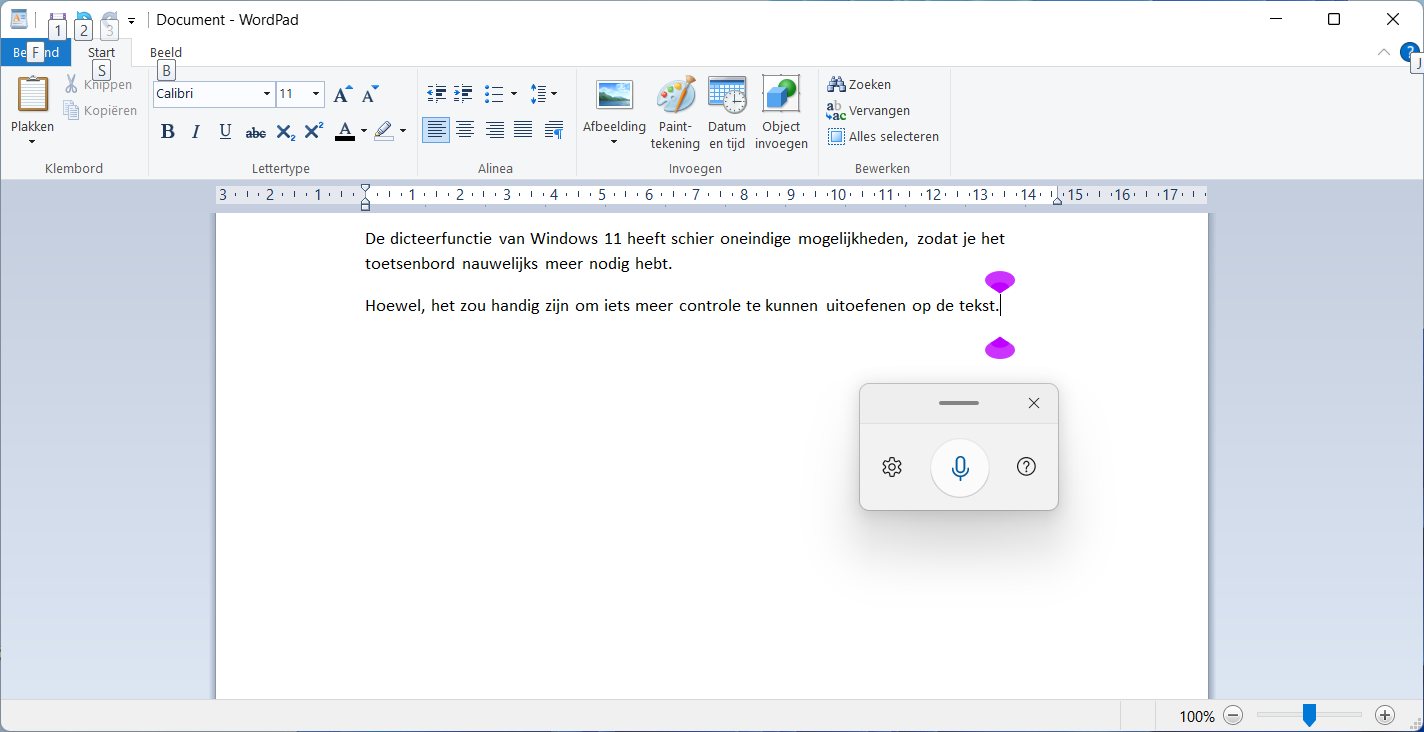Click the Save icon in quick access toolbar
1424x732 pixels.
(x=57, y=20)
